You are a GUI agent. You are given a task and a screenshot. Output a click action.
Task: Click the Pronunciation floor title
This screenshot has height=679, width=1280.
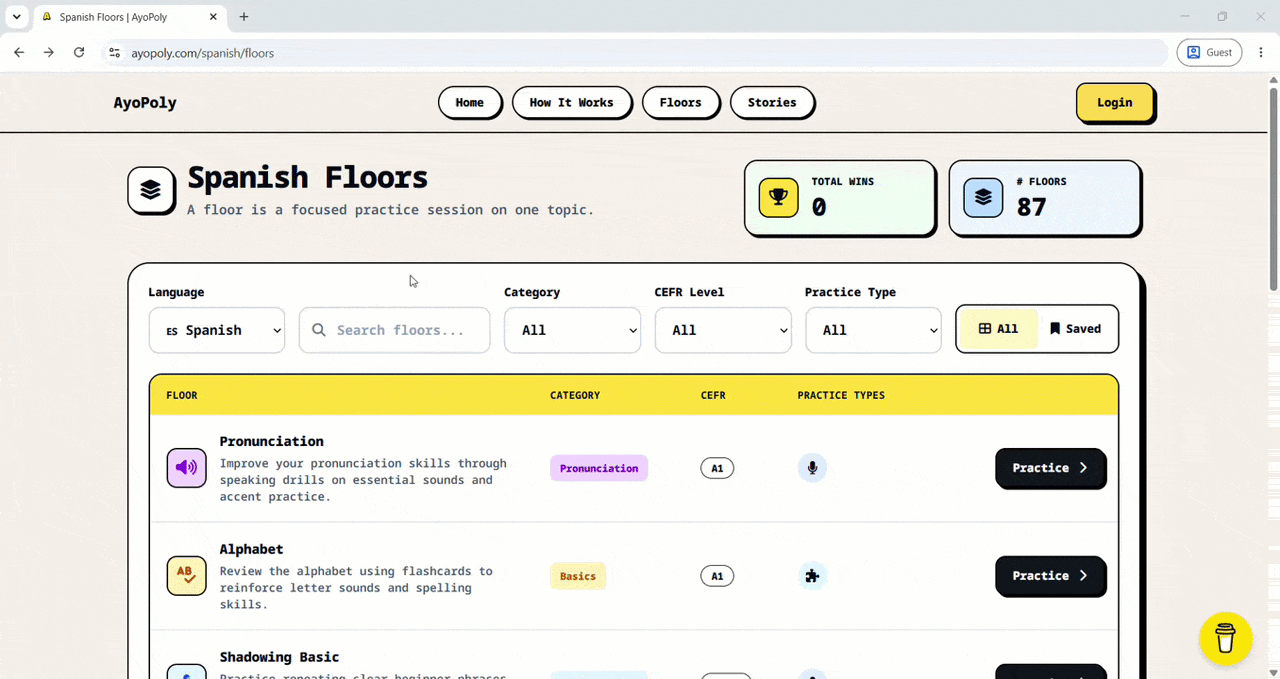272,441
